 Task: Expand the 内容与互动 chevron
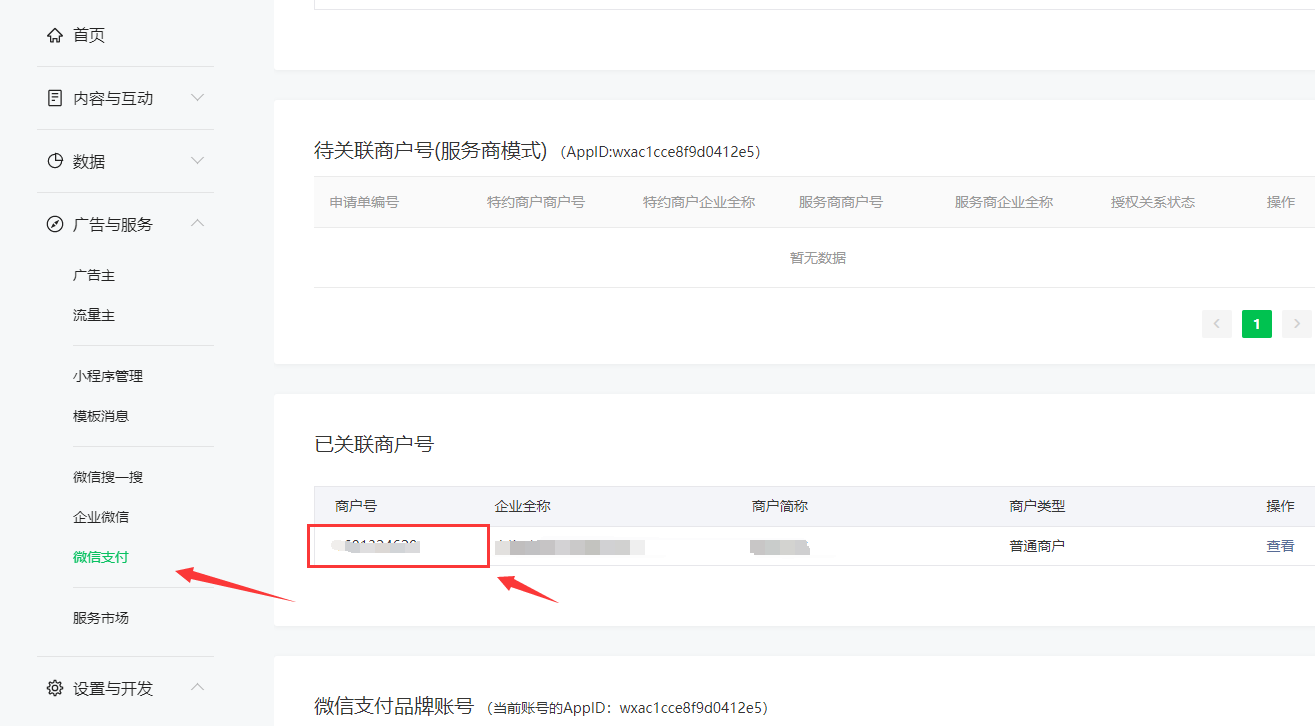point(197,98)
